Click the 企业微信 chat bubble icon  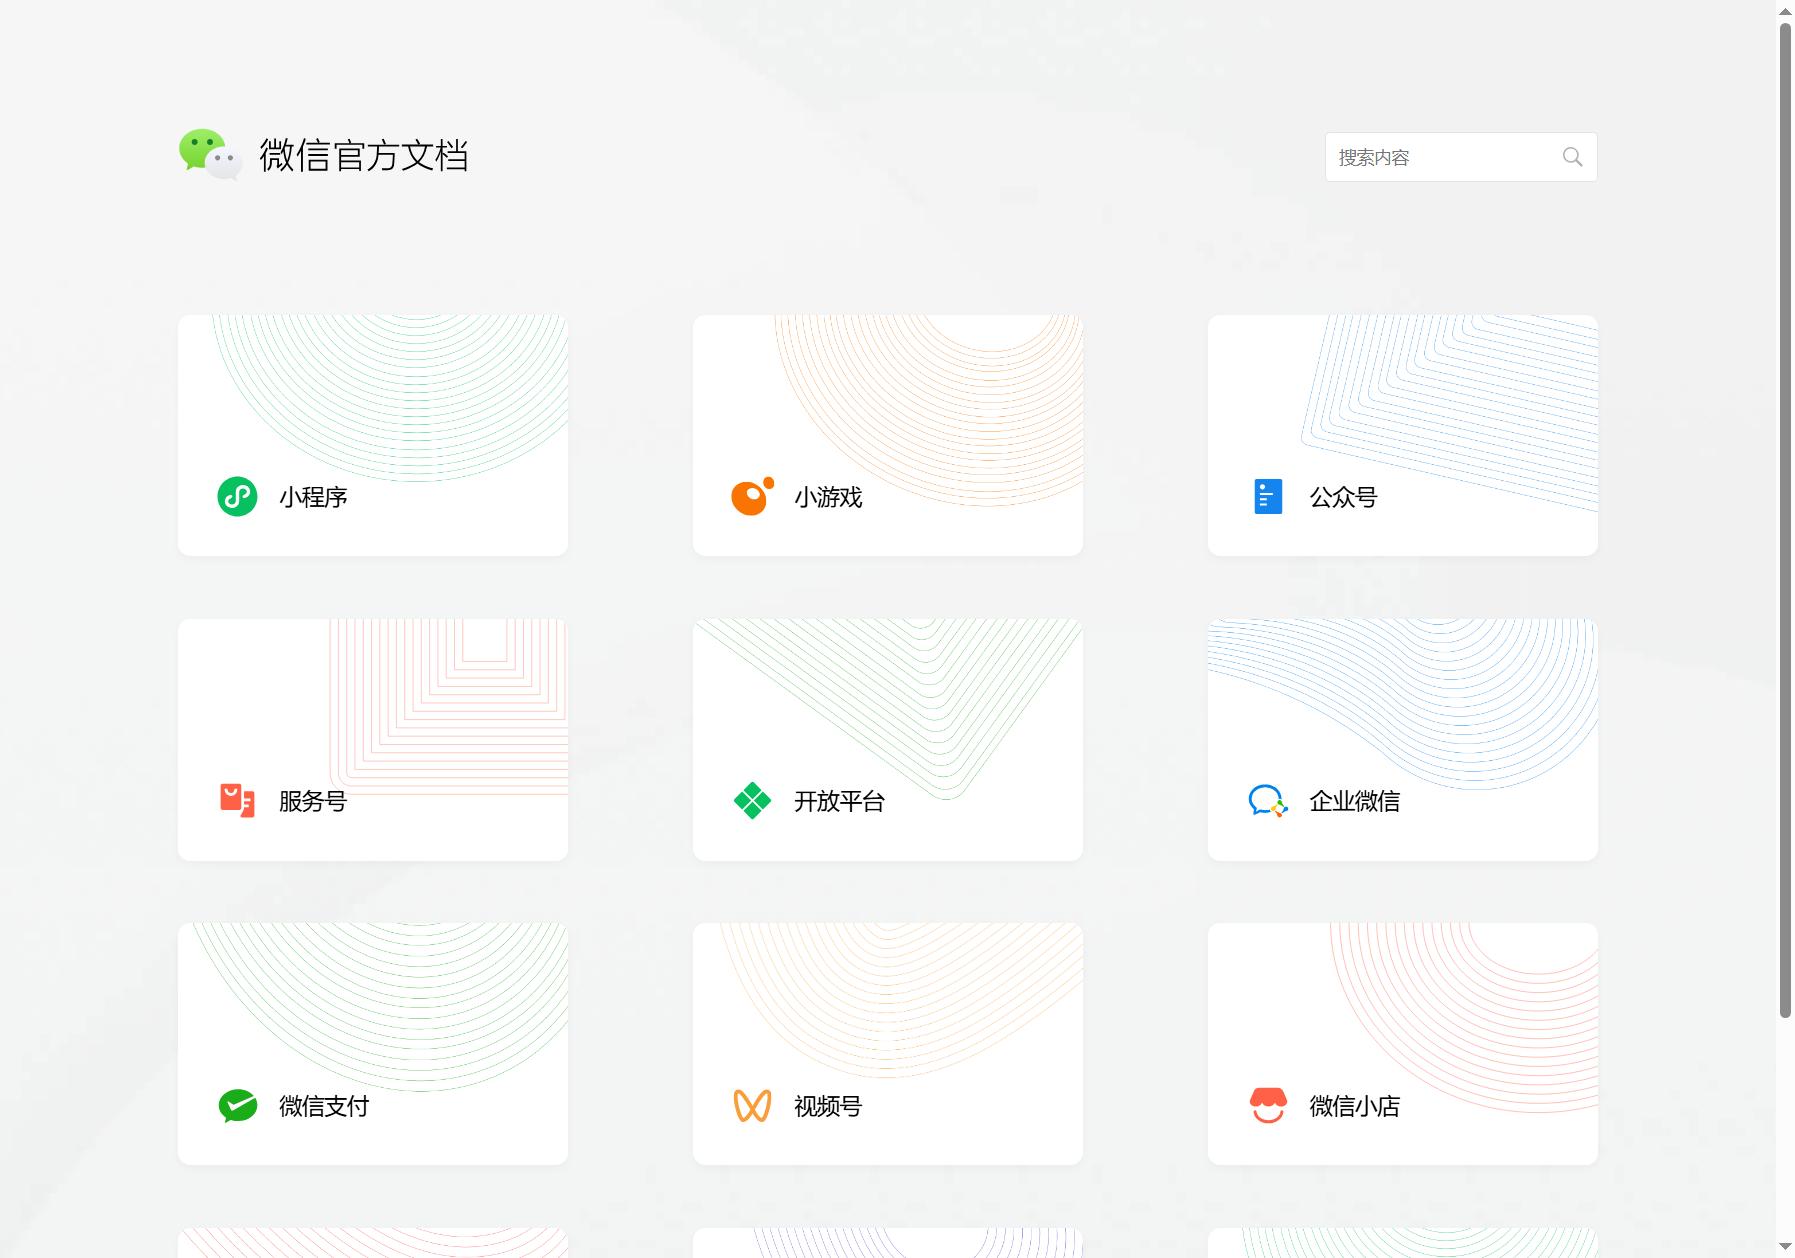pos(1268,800)
